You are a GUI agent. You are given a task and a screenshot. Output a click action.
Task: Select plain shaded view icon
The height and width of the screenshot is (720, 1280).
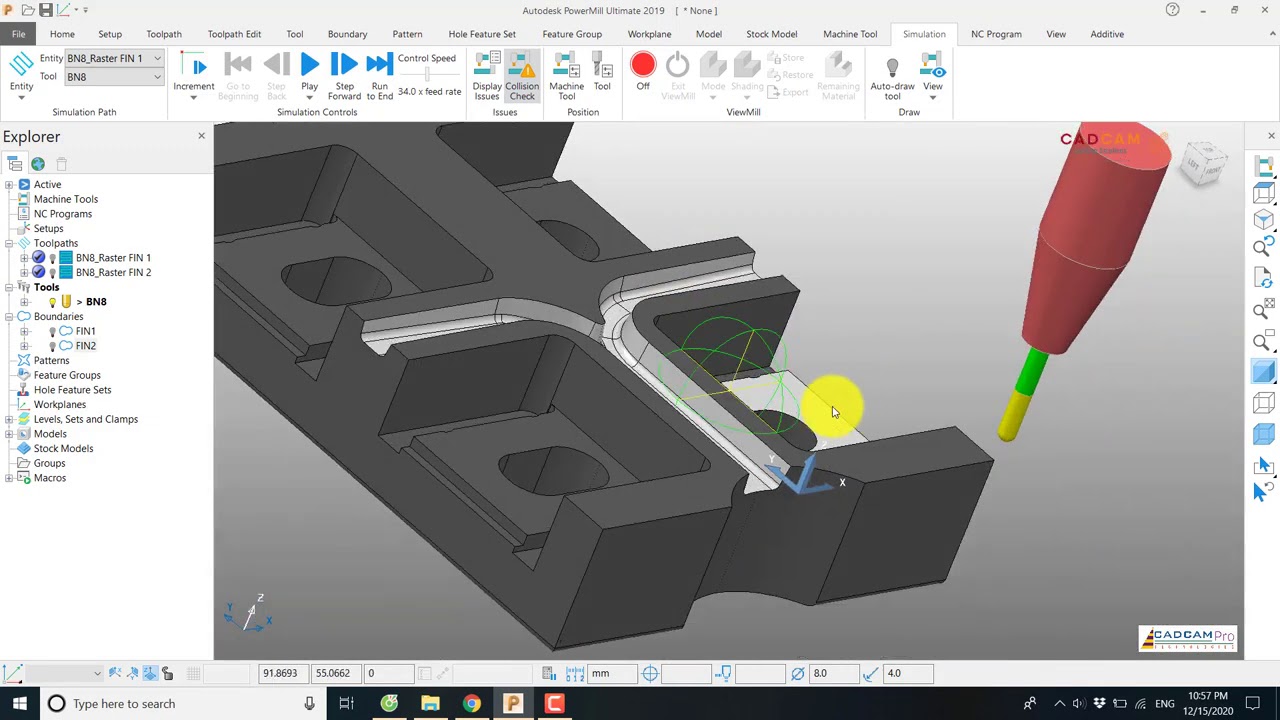1264,372
